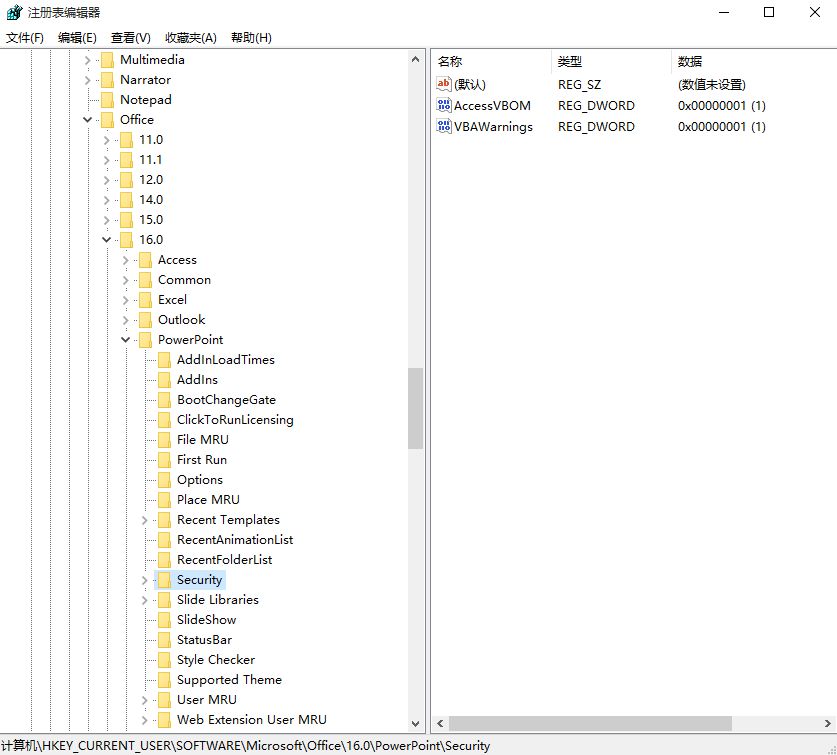This screenshot has width=837, height=755.
Task: Expand the User MRU node
Action: point(145,700)
